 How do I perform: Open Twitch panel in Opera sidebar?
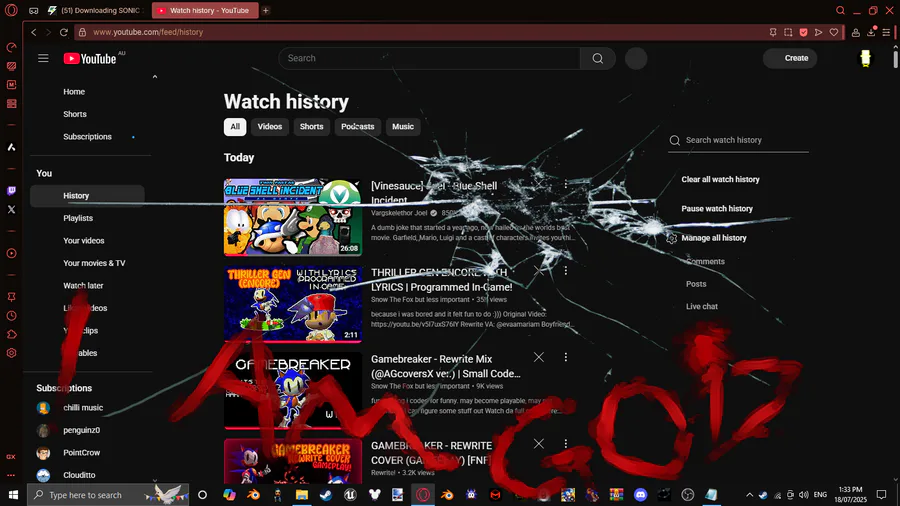pos(11,190)
